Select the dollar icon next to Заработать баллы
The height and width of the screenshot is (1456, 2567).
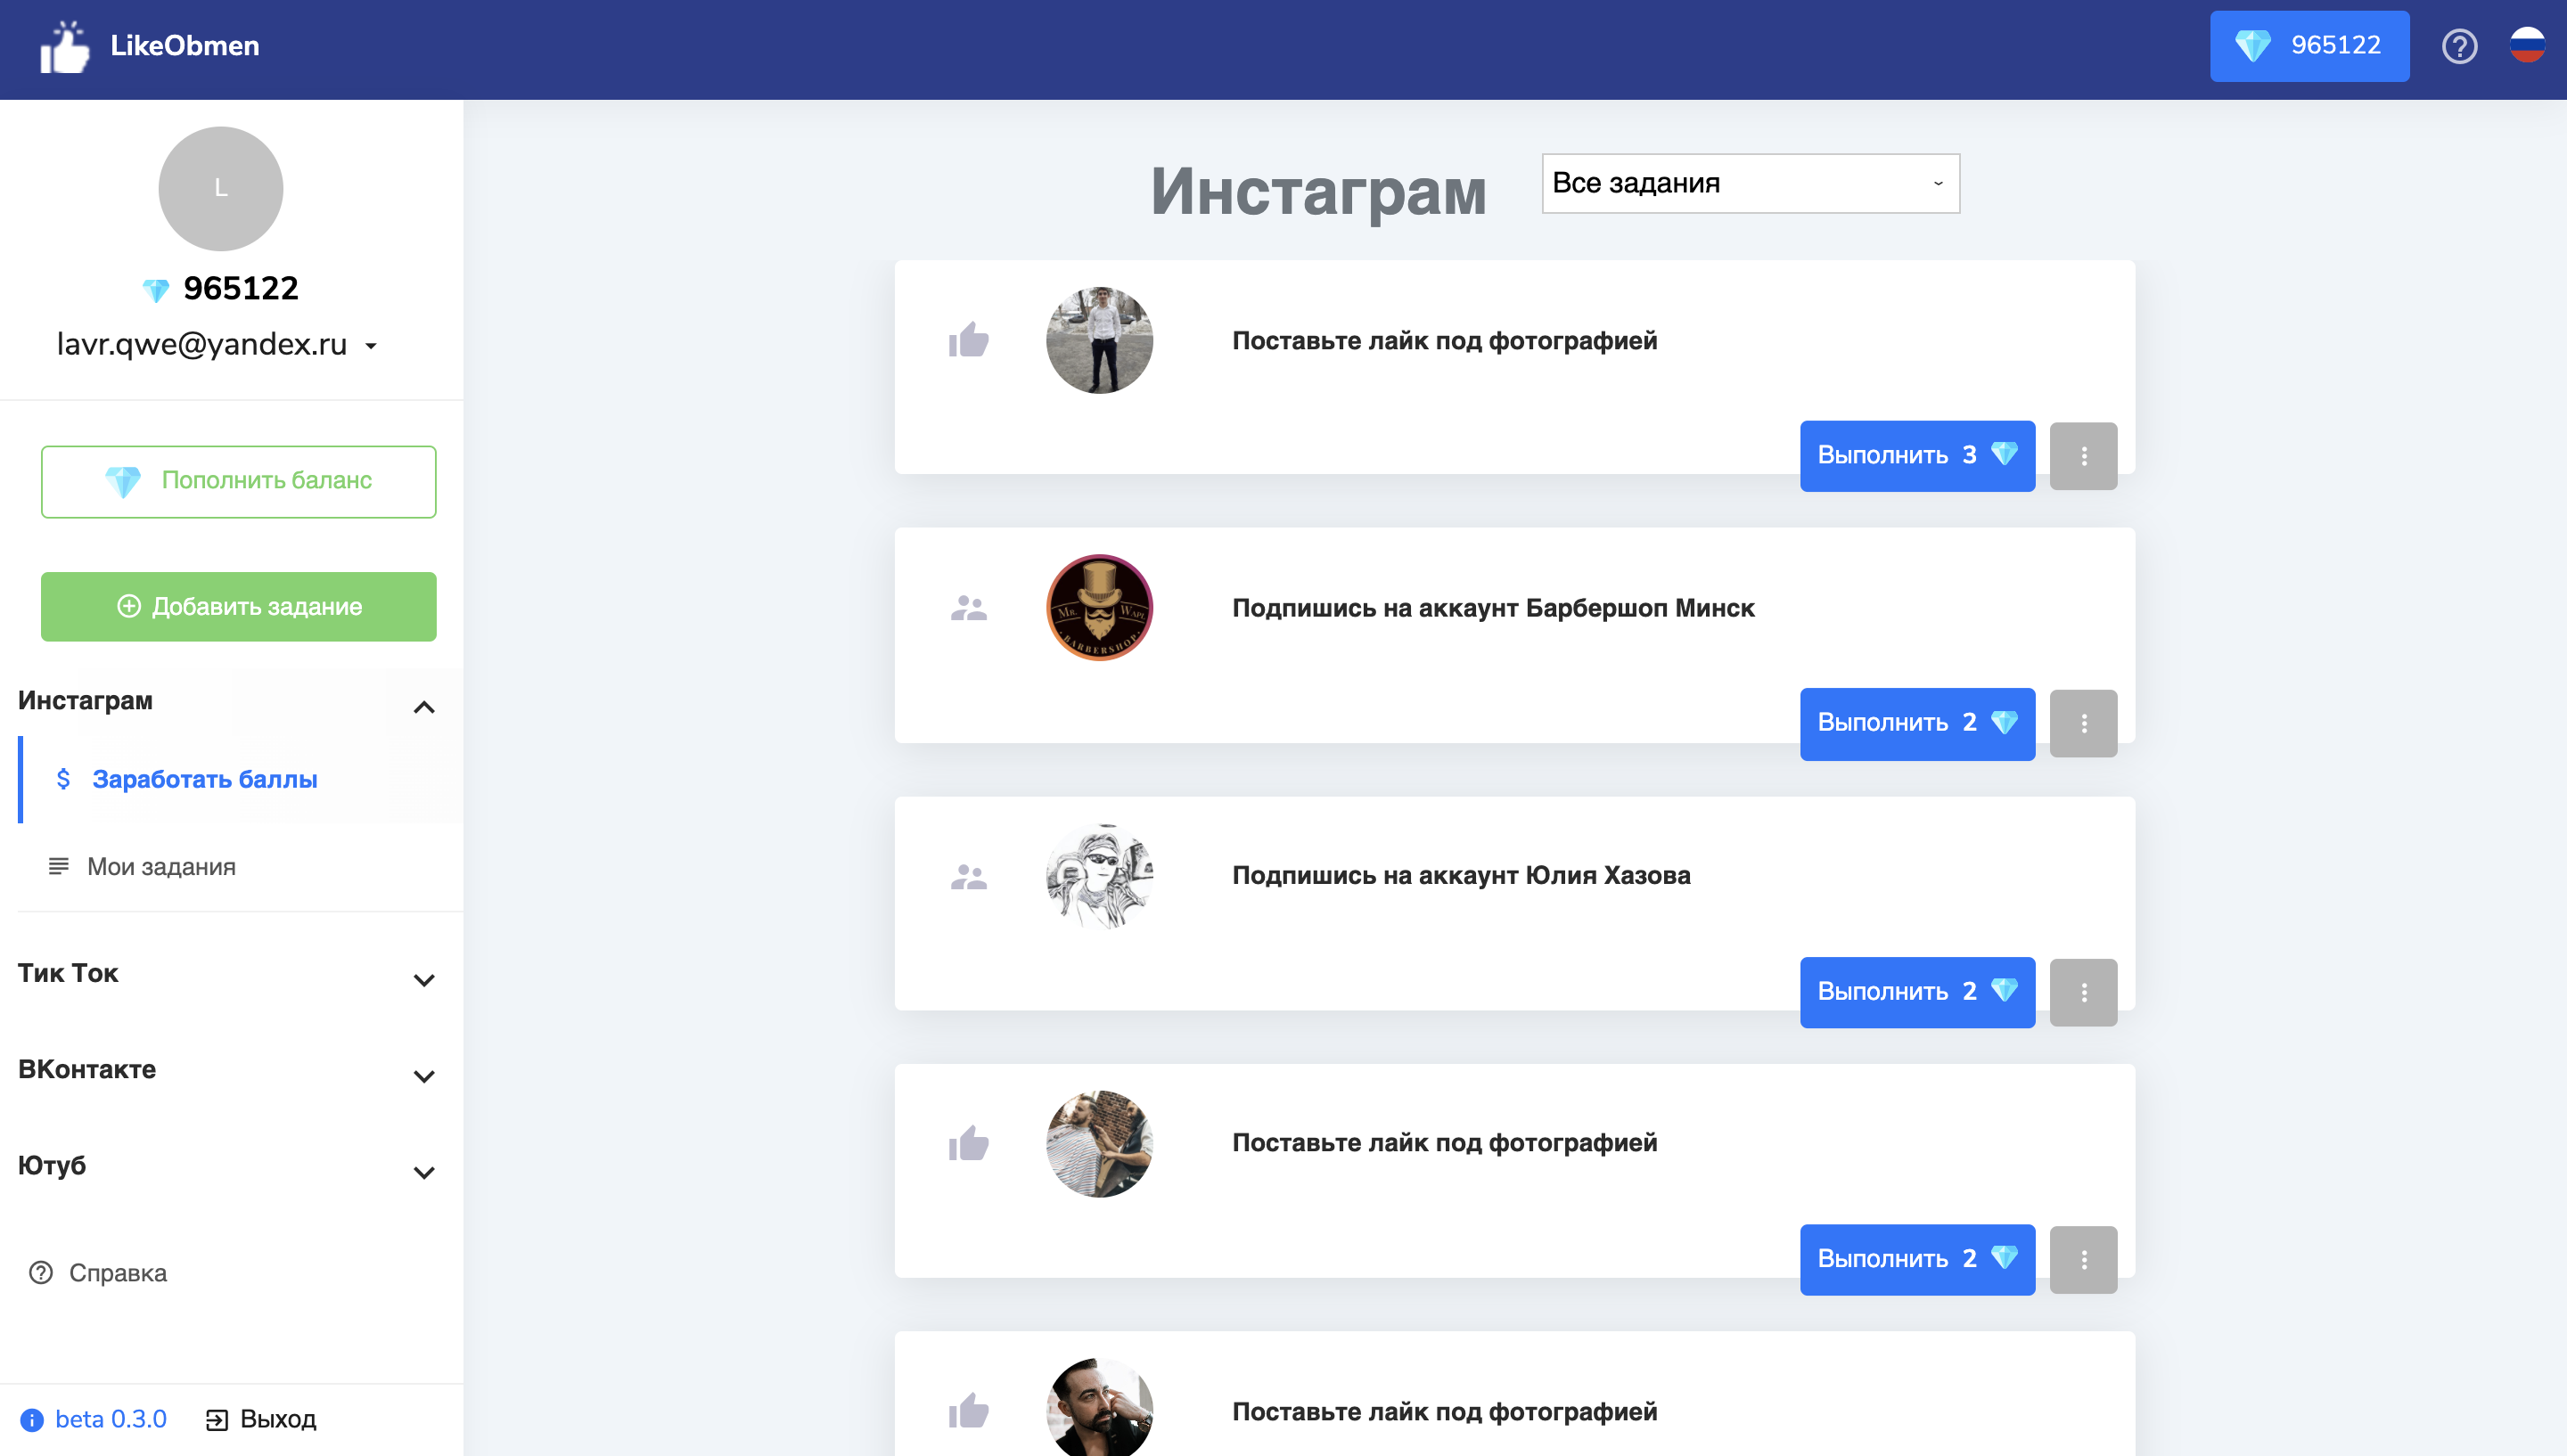point(64,779)
